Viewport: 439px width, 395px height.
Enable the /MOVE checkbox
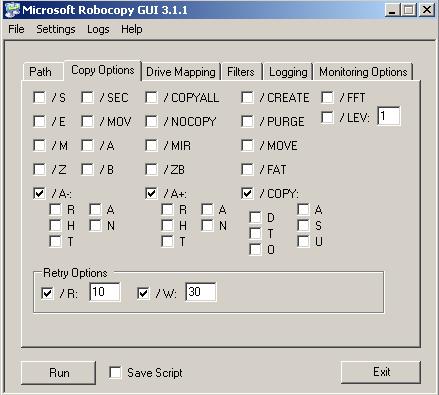(248, 146)
